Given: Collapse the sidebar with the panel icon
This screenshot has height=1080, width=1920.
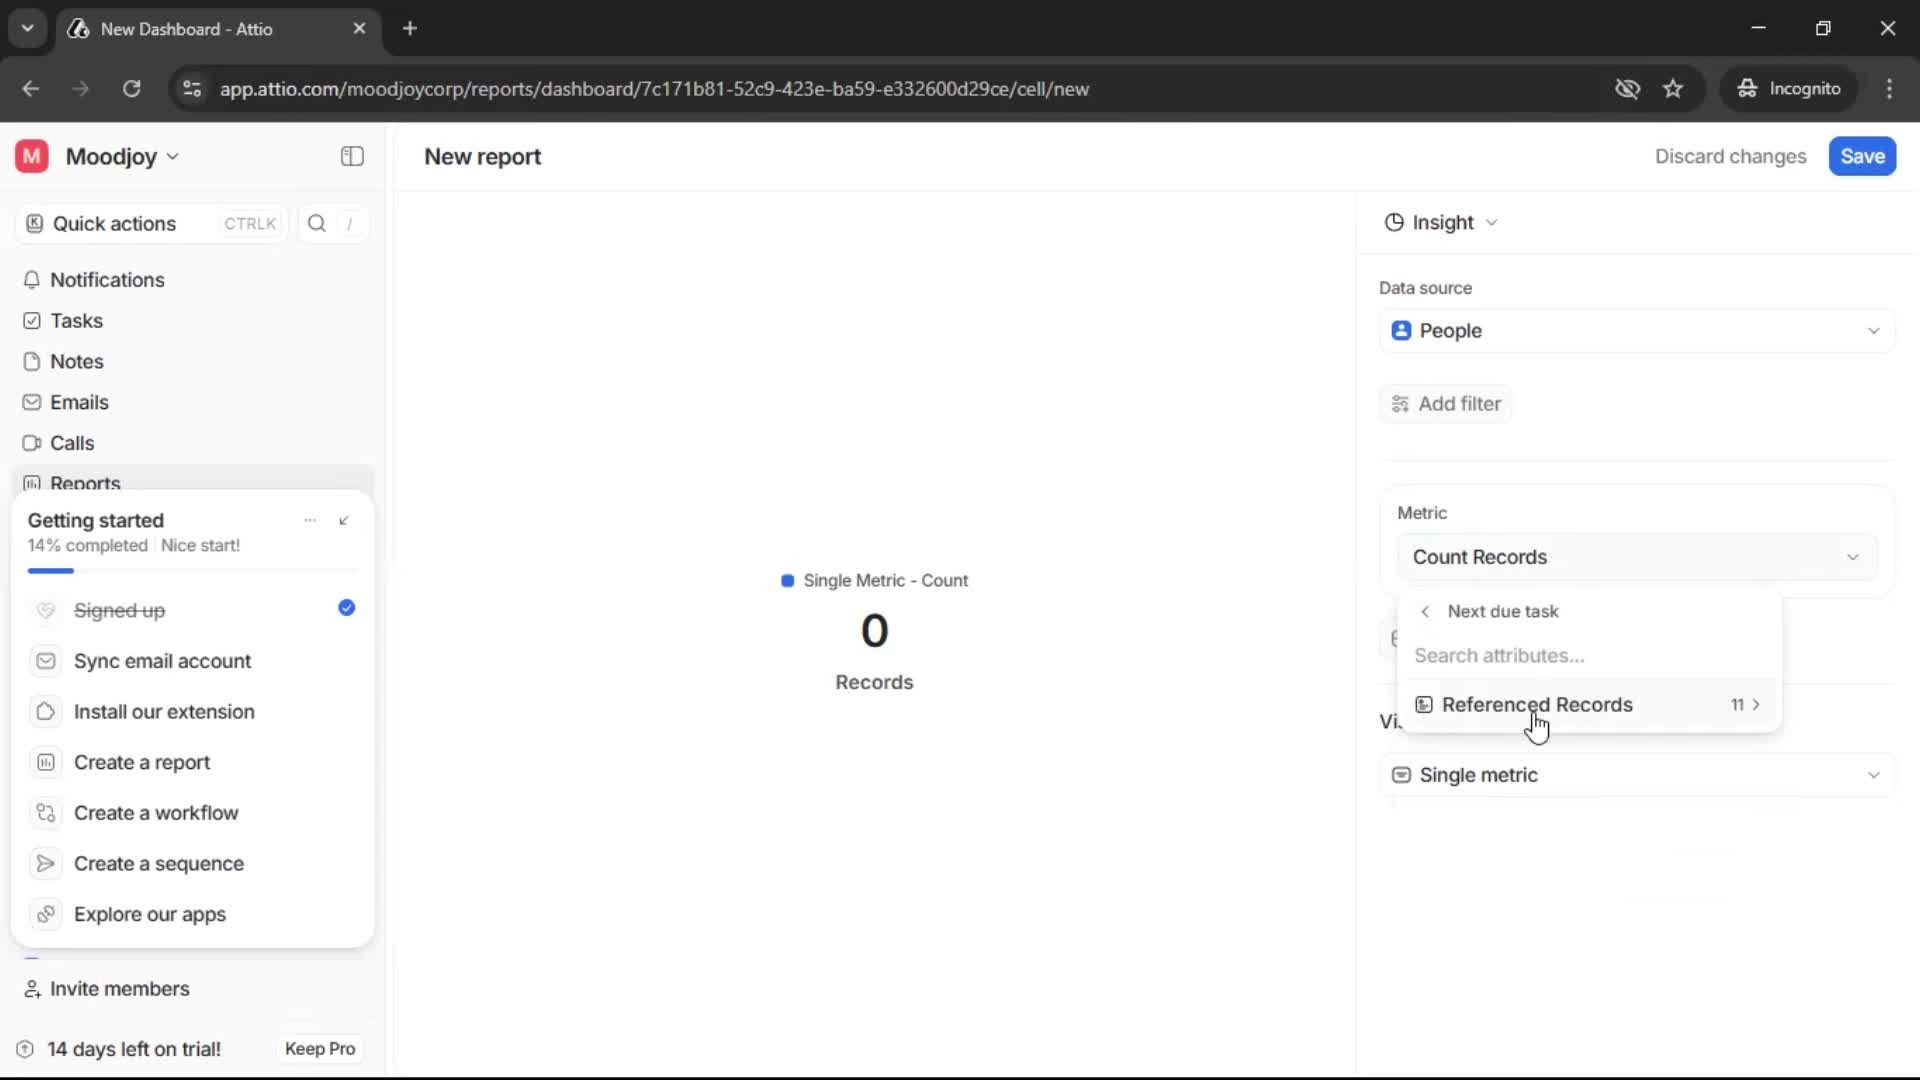Looking at the screenshot, I should point(351,156).
